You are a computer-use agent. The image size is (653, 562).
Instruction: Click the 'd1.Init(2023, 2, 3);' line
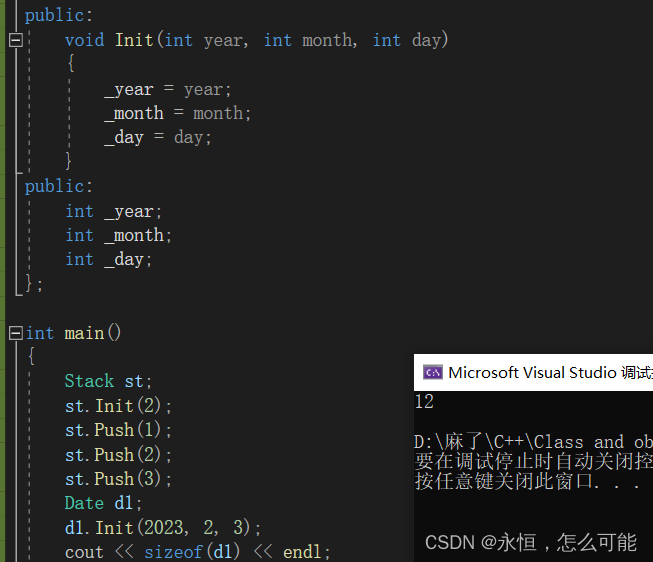pos(163,527)
